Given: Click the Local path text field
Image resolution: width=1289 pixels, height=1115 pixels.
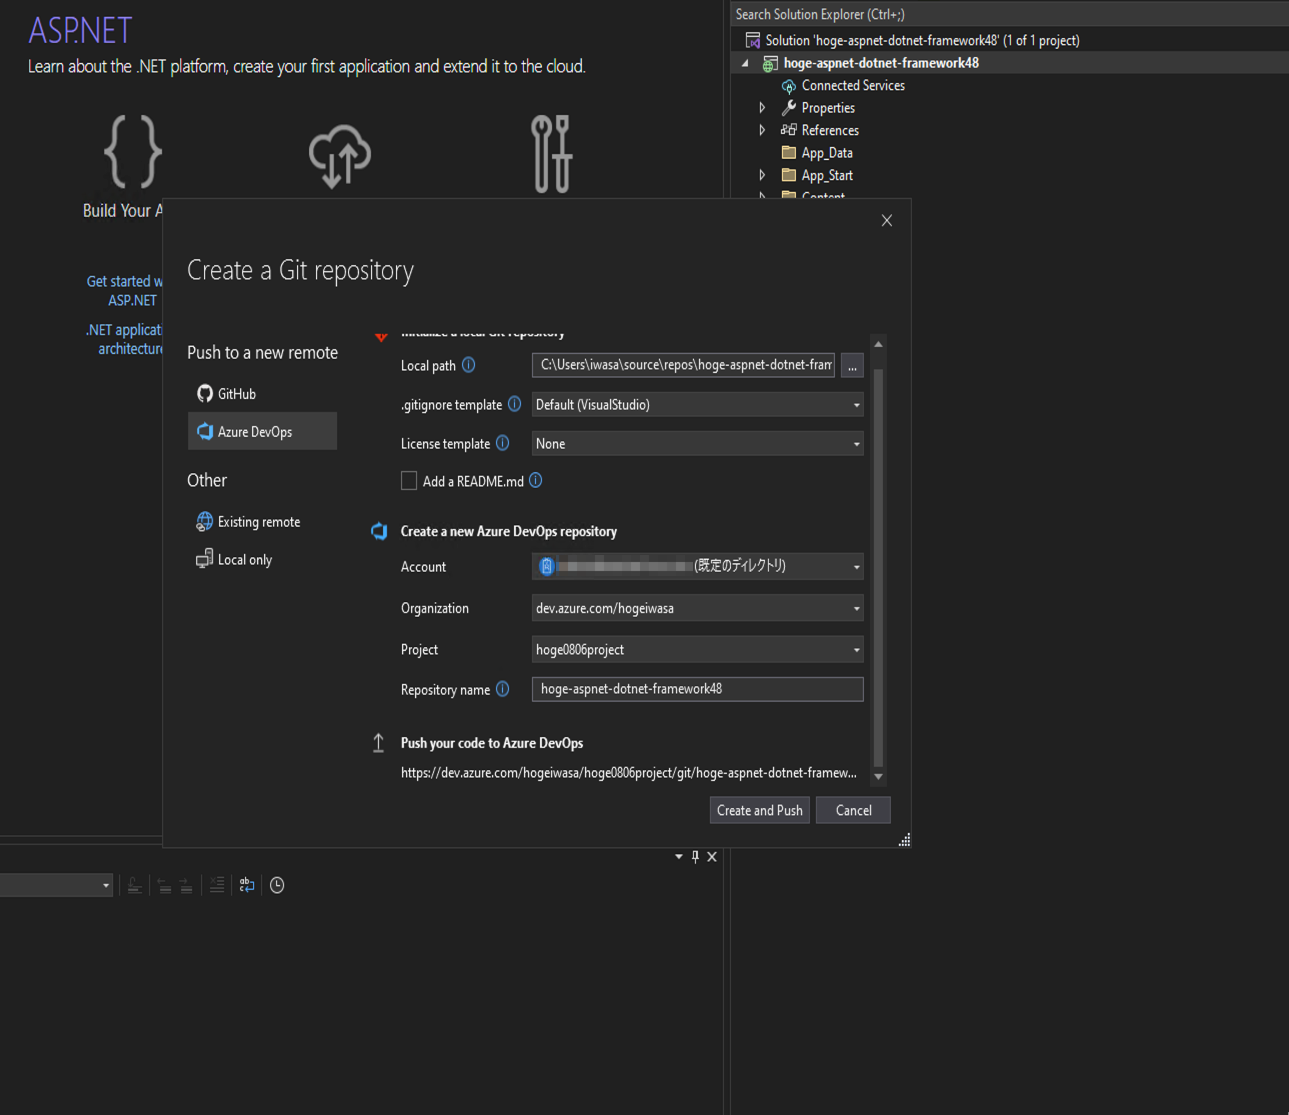Looking at the screenshot, I should [x=684, y=365].
